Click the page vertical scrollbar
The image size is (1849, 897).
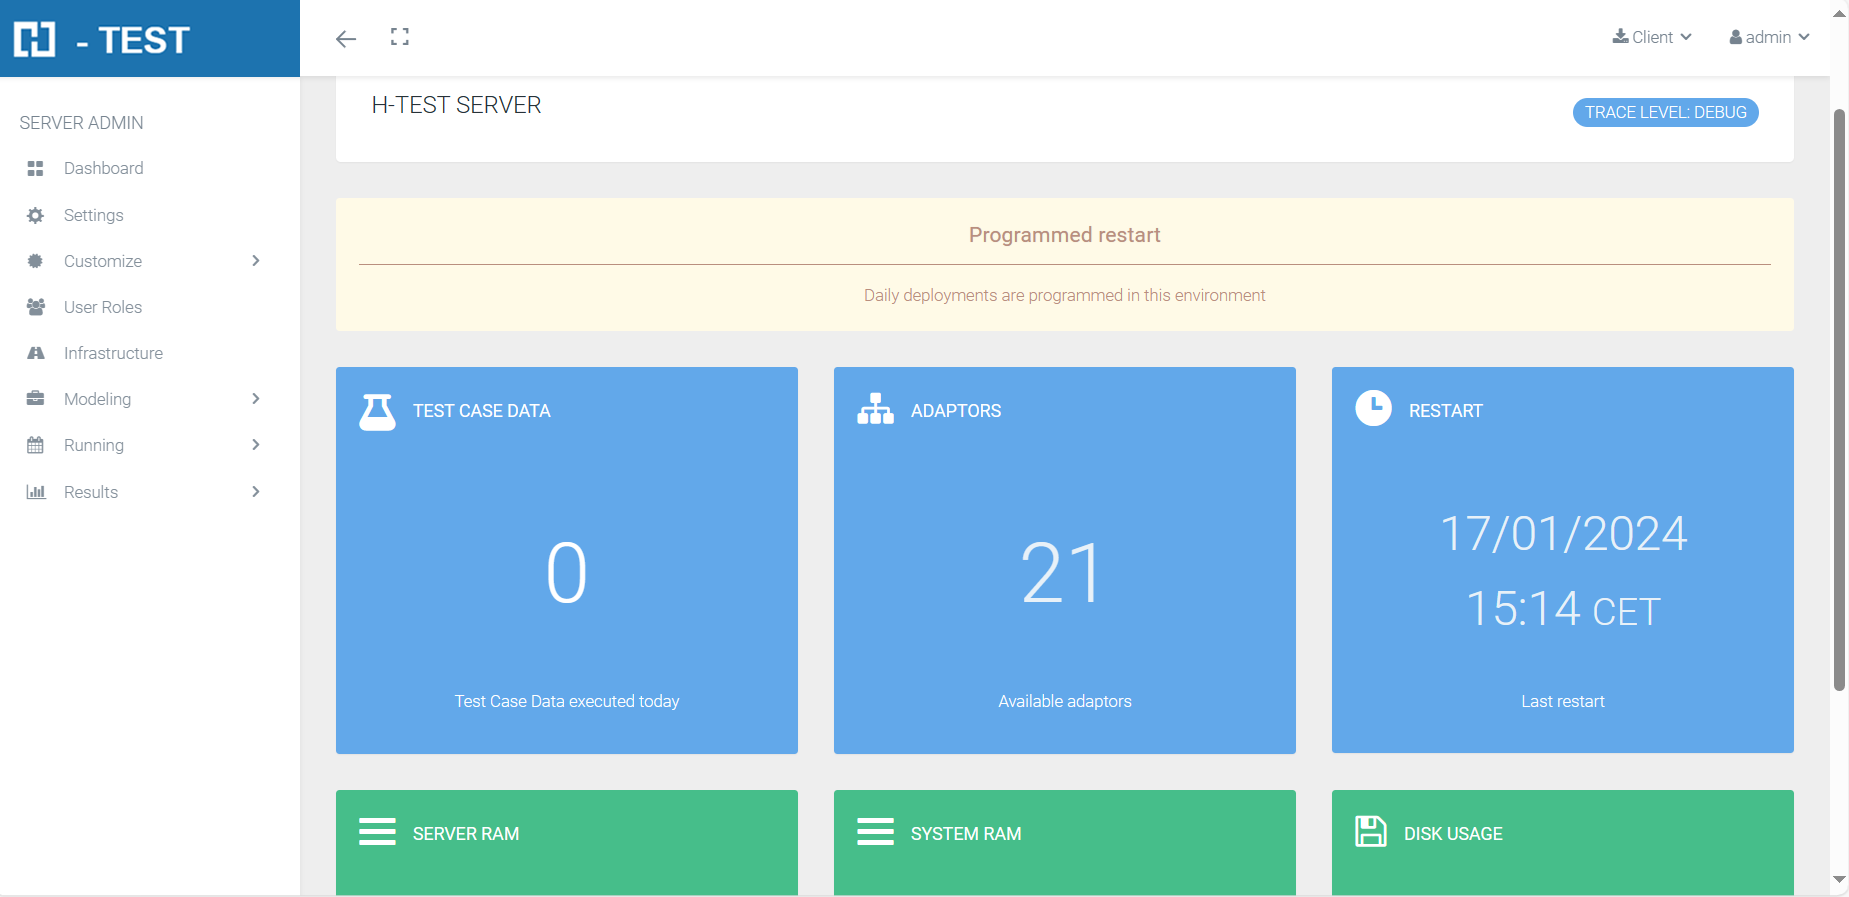coord(1838,400)
